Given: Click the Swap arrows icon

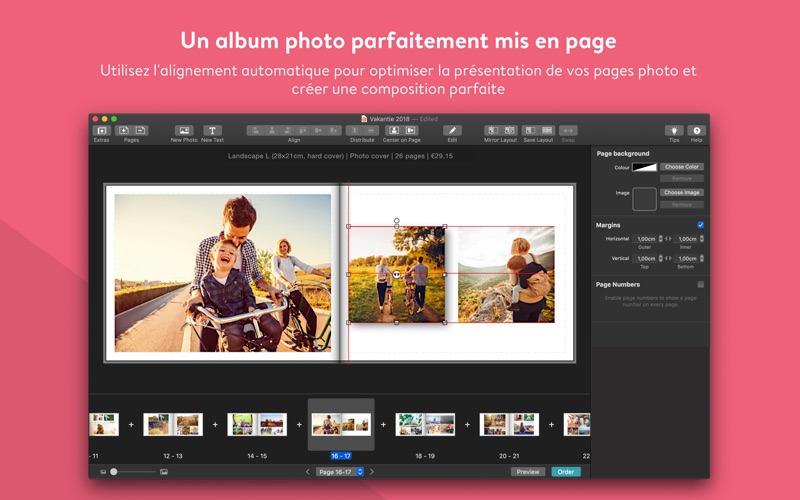Looking at the screenshot, I should click(568, 131).
